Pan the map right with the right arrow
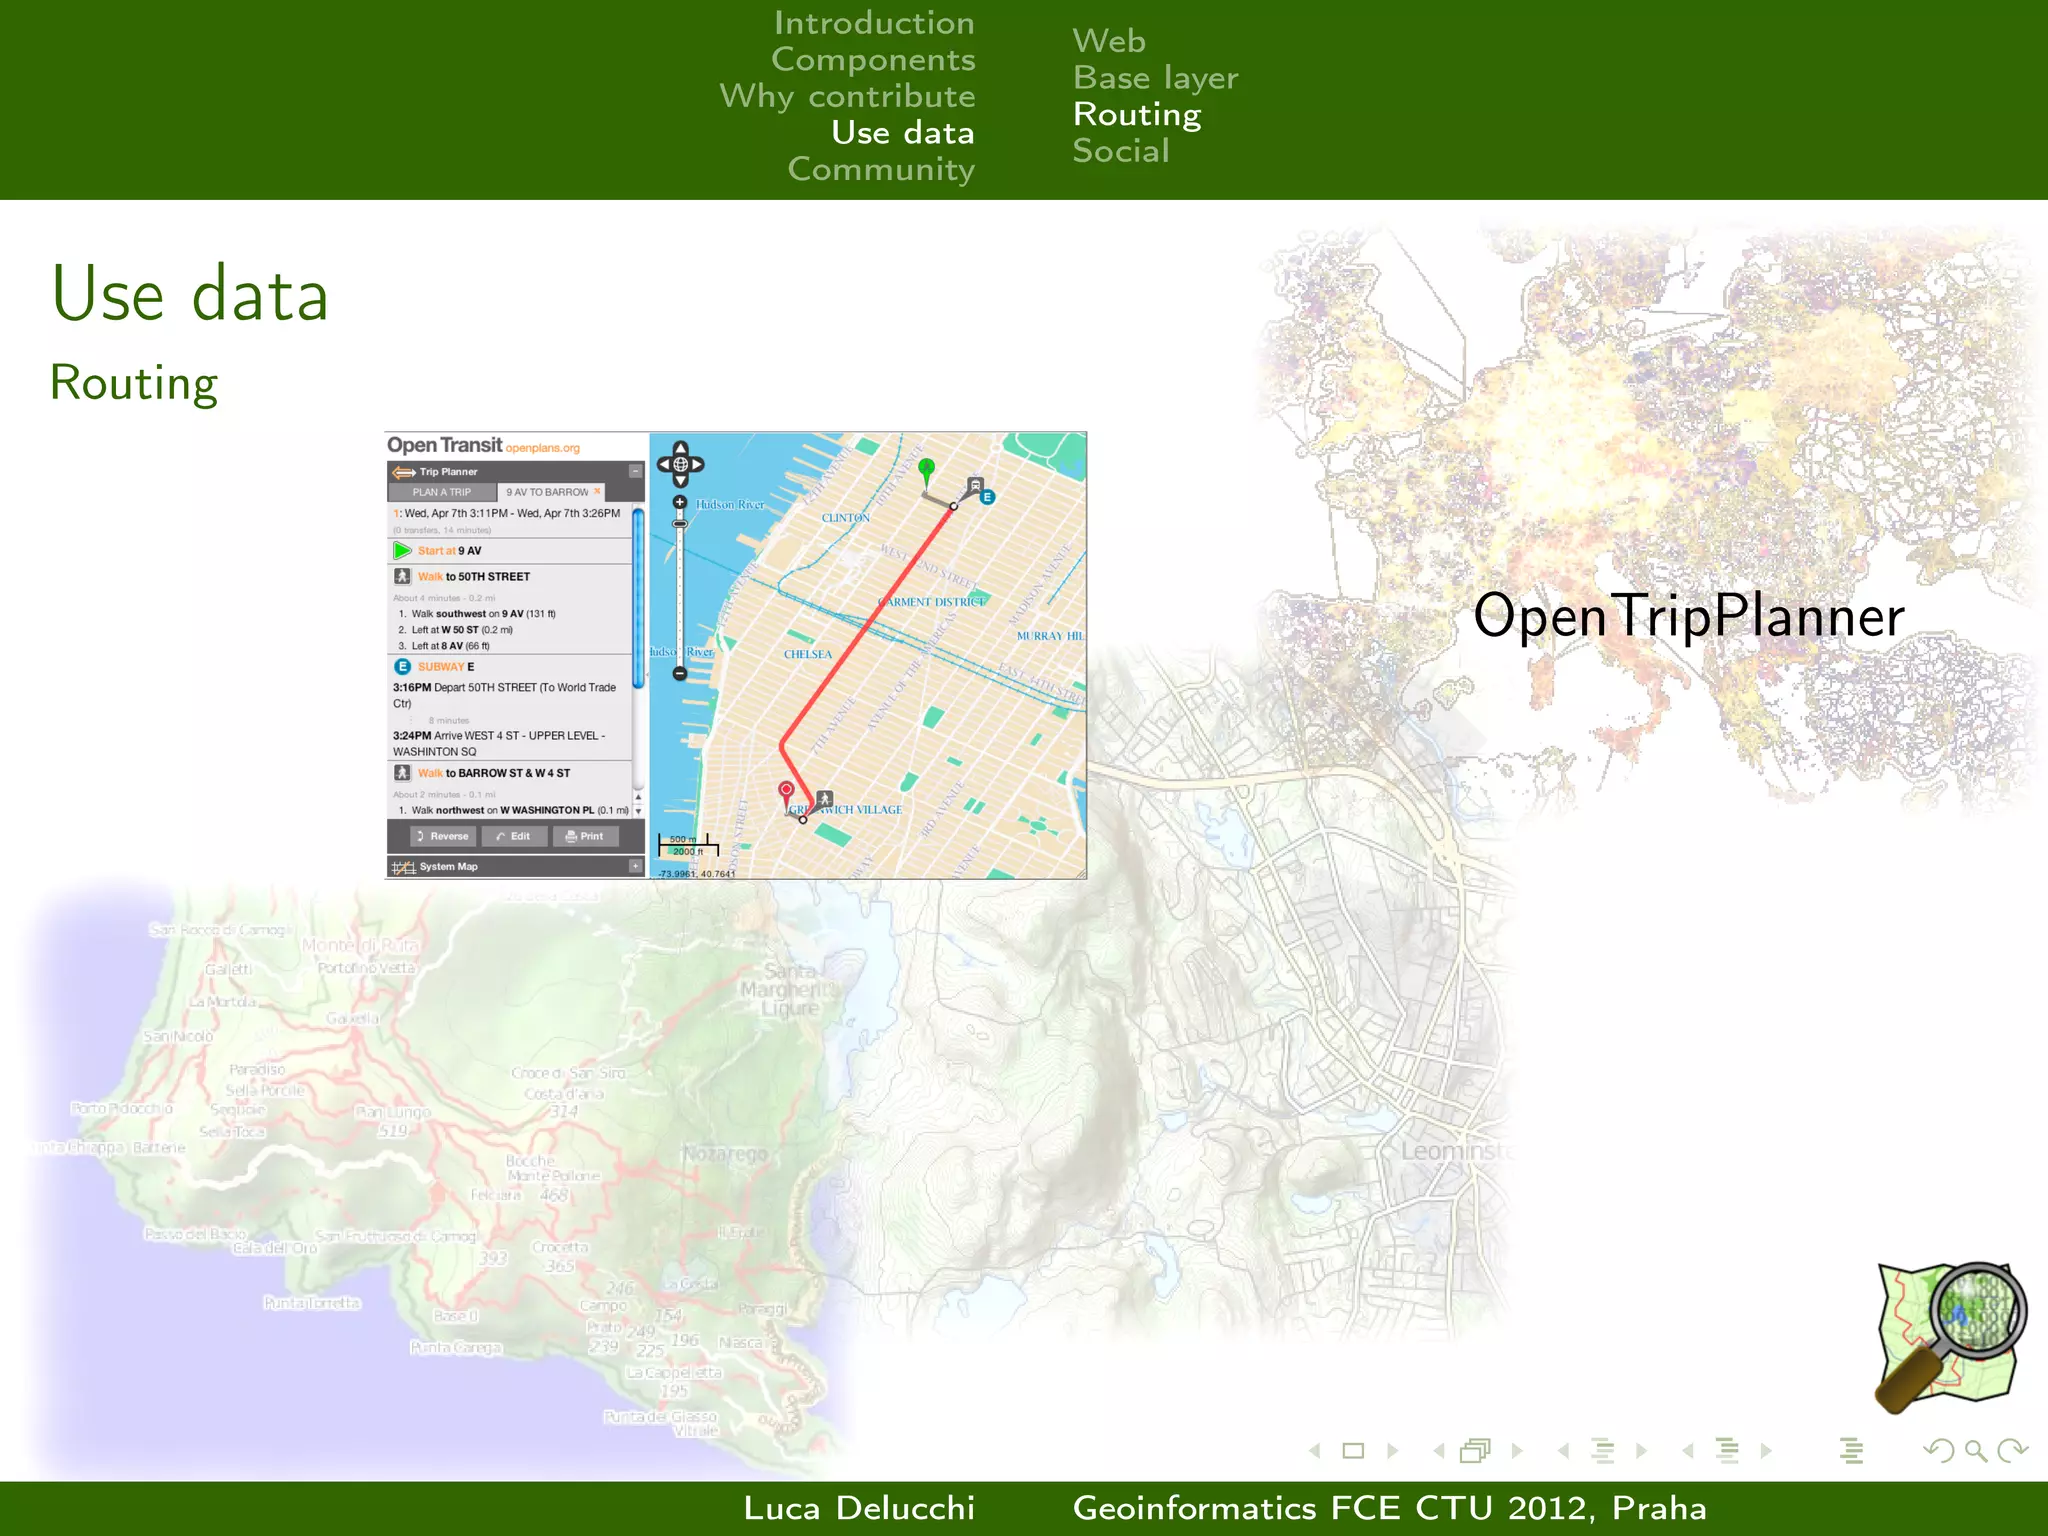The width and height of the screenshot is (2048, 1536). [698, 465]
